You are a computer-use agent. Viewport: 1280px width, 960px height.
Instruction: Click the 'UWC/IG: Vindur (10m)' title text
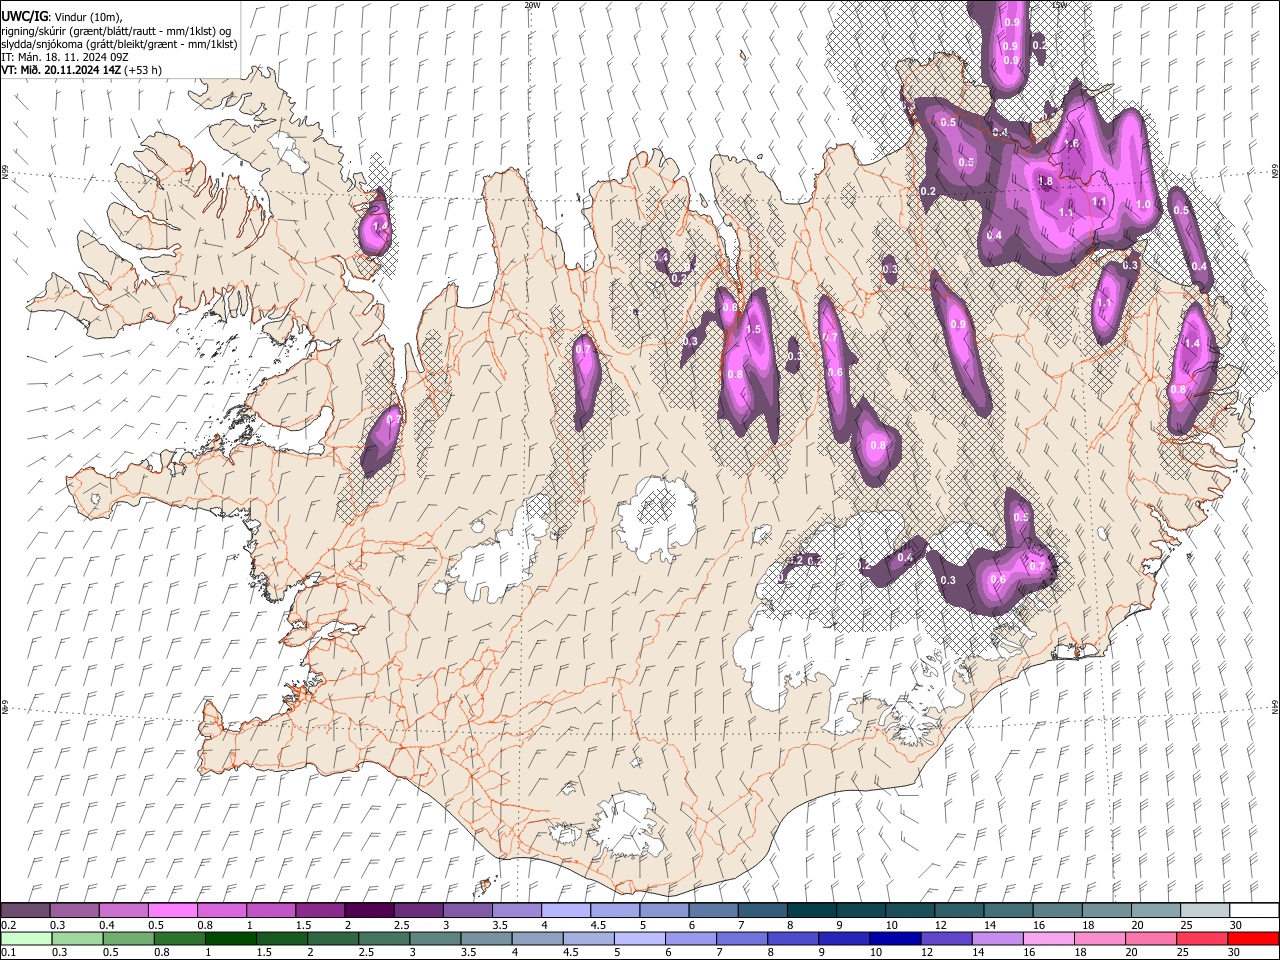(x=61, y=17)
